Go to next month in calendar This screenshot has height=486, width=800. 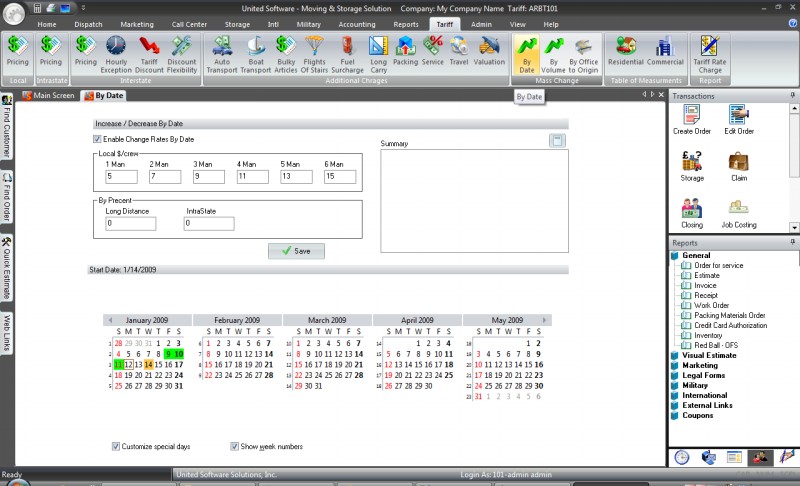[x=544, y=320]
